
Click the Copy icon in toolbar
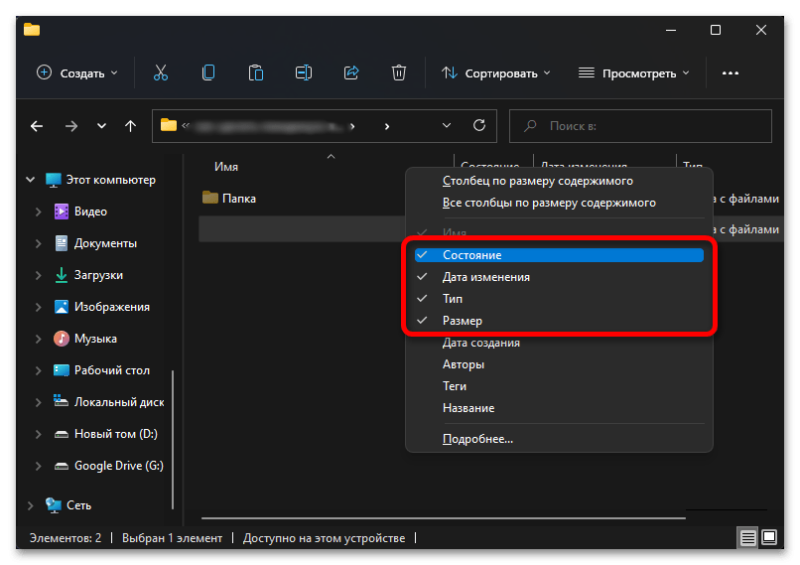tap(208, 73)
